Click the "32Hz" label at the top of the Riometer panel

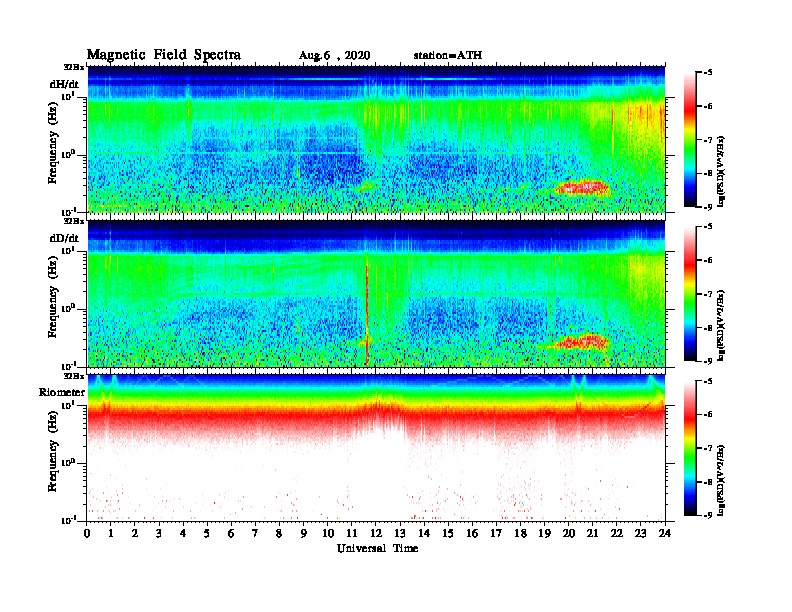click(x=73, y=376)
